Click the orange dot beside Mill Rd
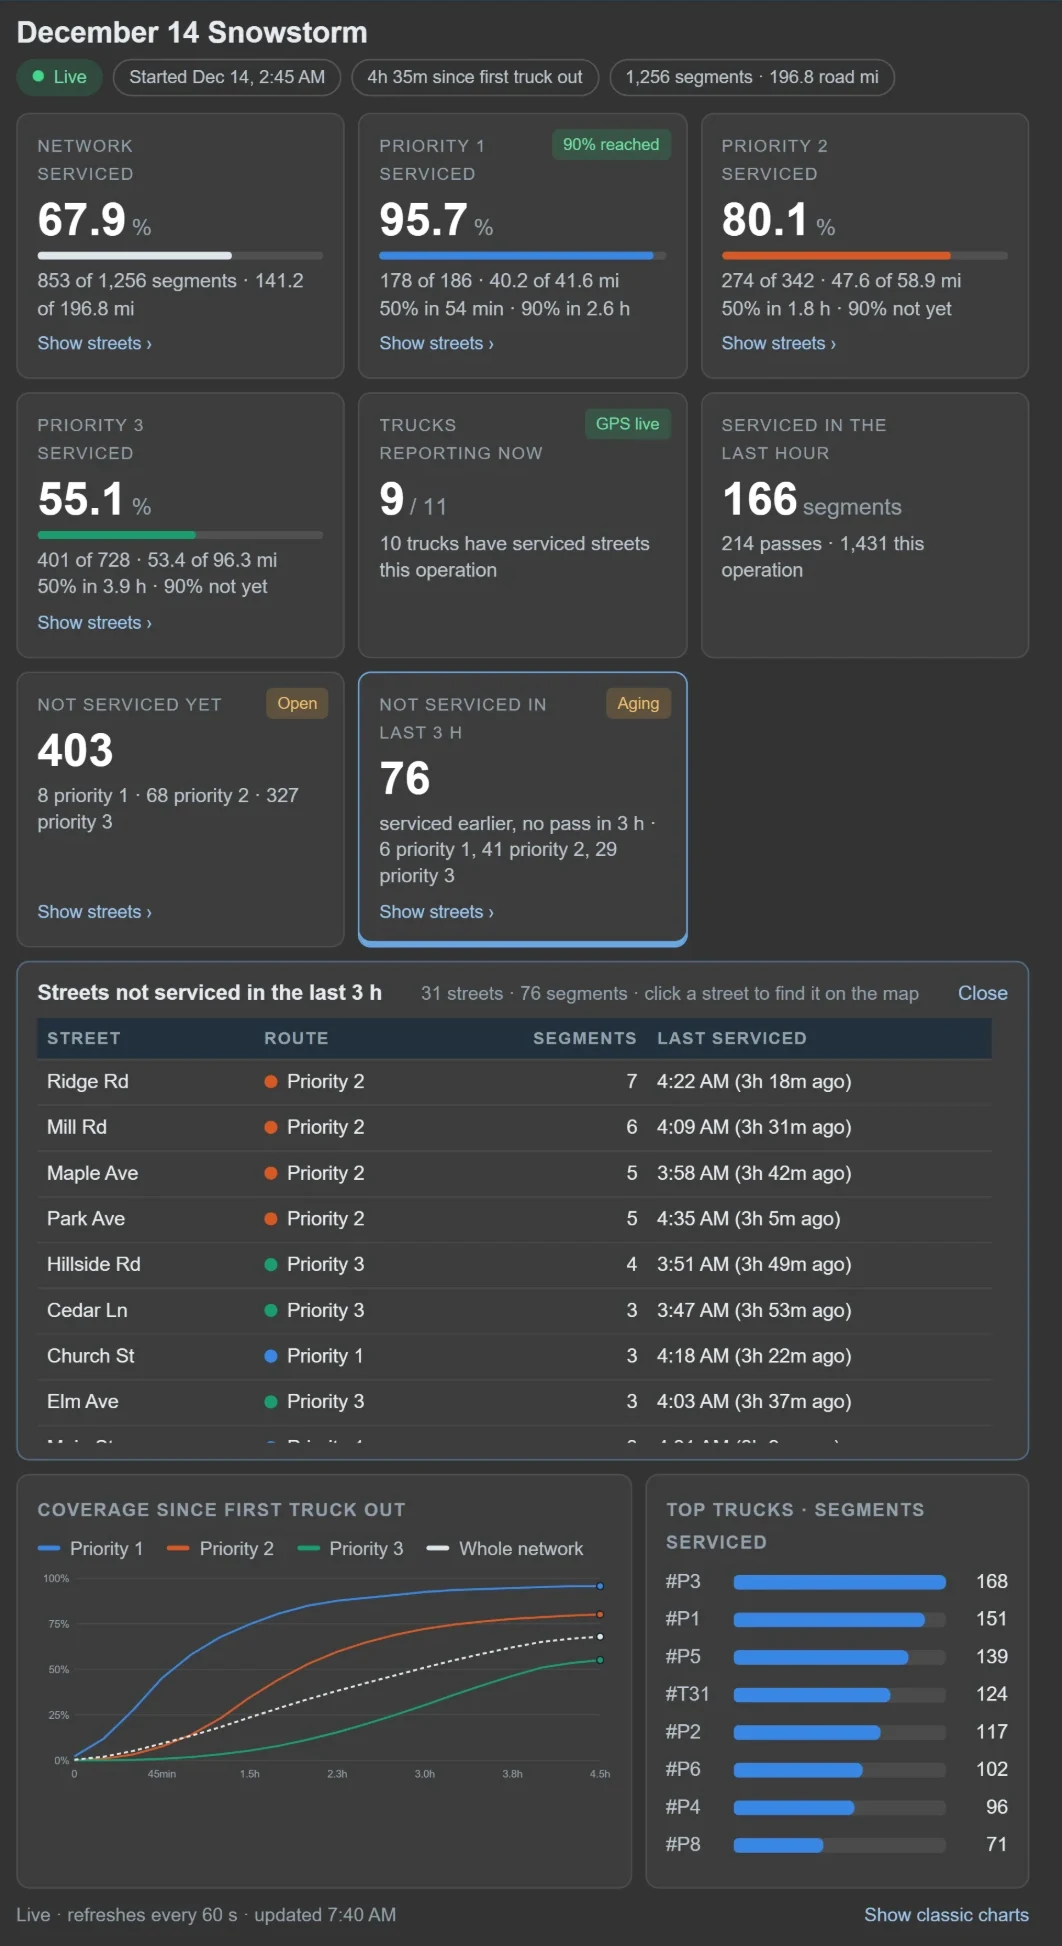The height and width of the screenshot is (1946, 1062). pos(270,1127)
